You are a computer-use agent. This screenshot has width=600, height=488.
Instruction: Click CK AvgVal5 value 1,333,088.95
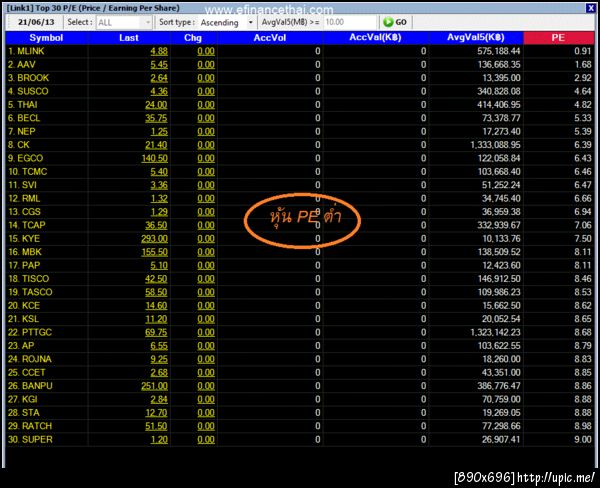tap(495, 145)
